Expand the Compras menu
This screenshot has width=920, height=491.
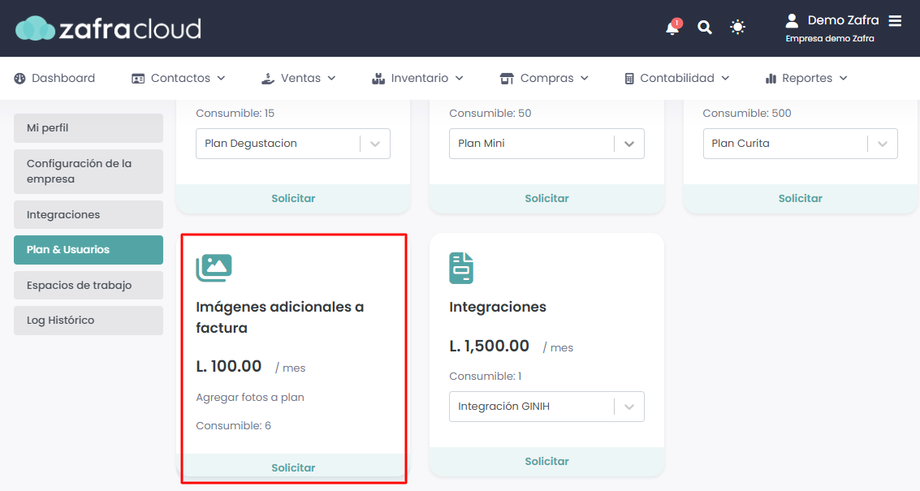click(544, 79)
